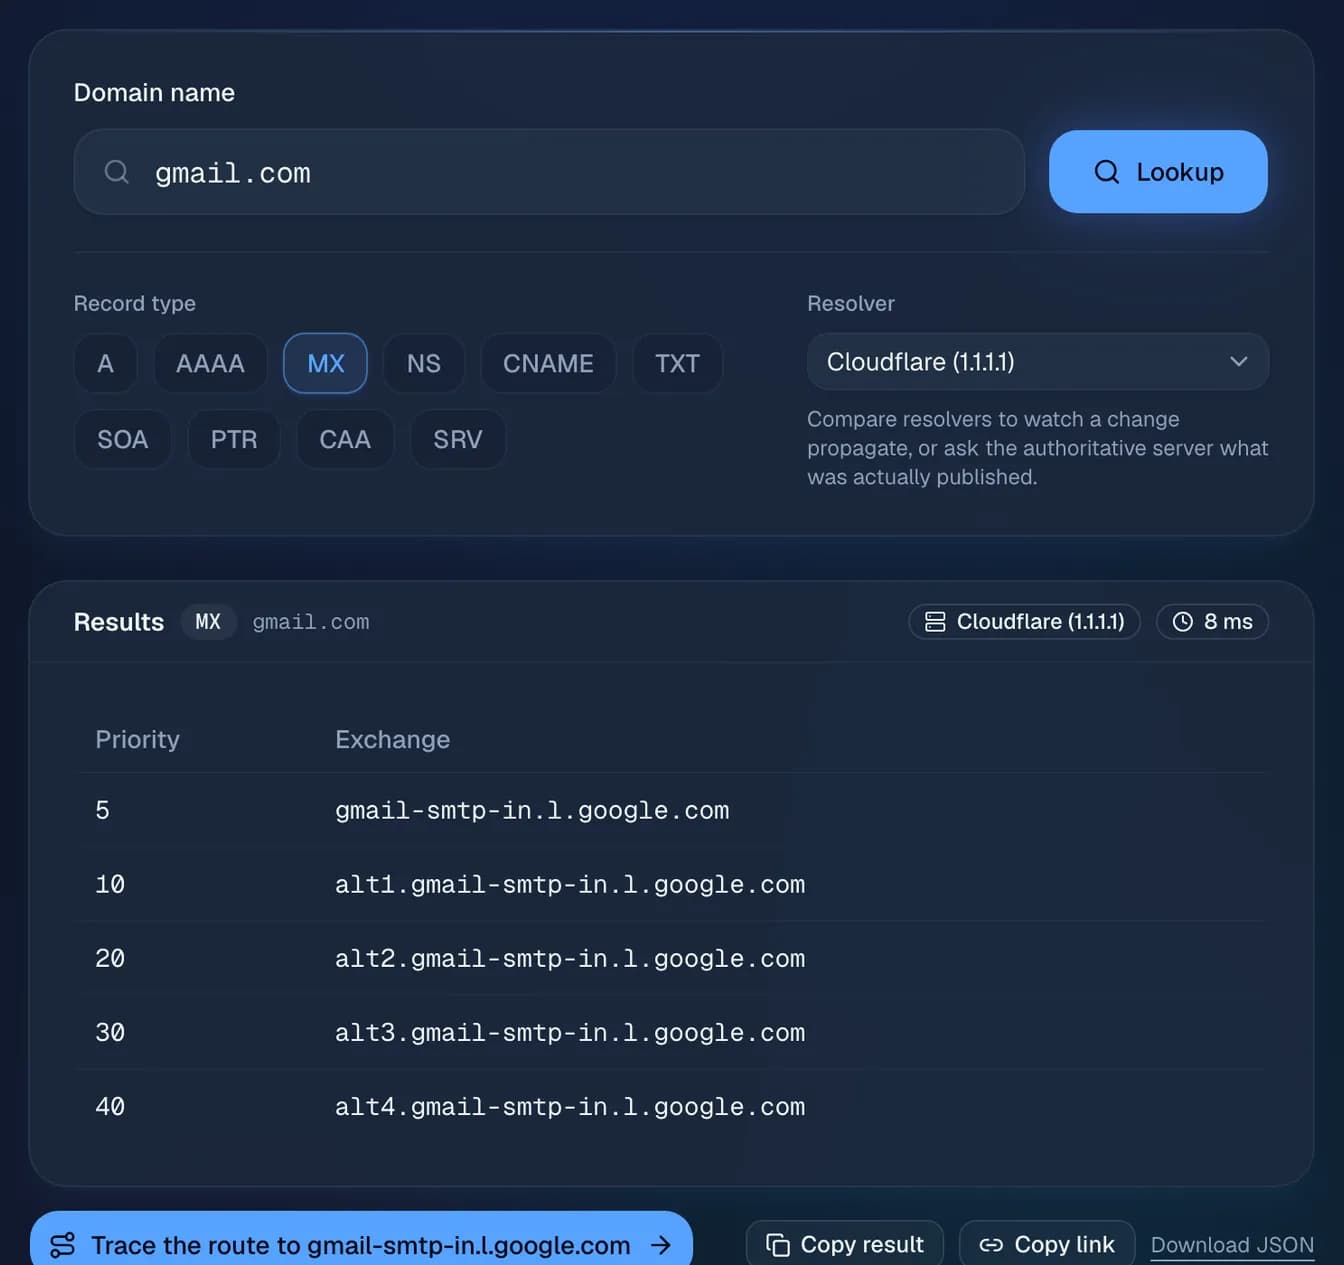Run the DNS Lookup button
Image resolution: width=1344 pixels, height=1265 pixels.
click(1158, 171)
